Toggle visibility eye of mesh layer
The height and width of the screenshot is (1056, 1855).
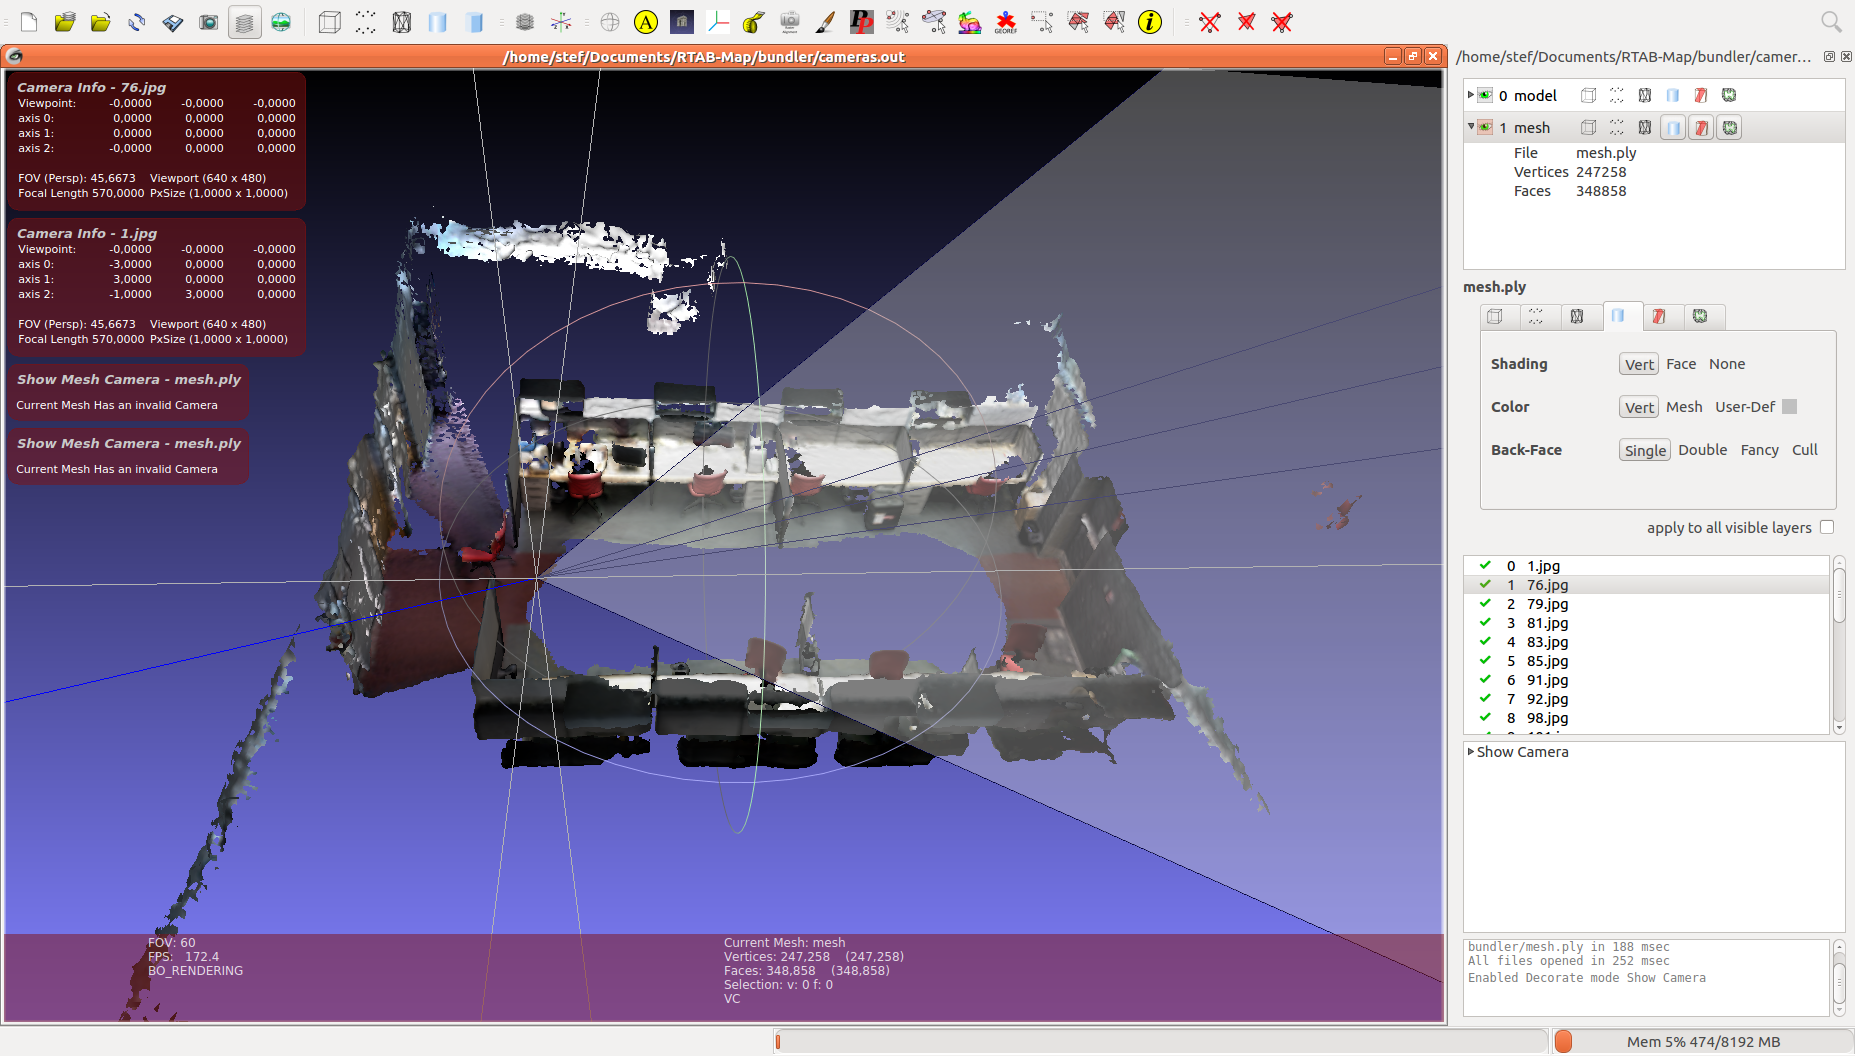[x=1485, y=128]
